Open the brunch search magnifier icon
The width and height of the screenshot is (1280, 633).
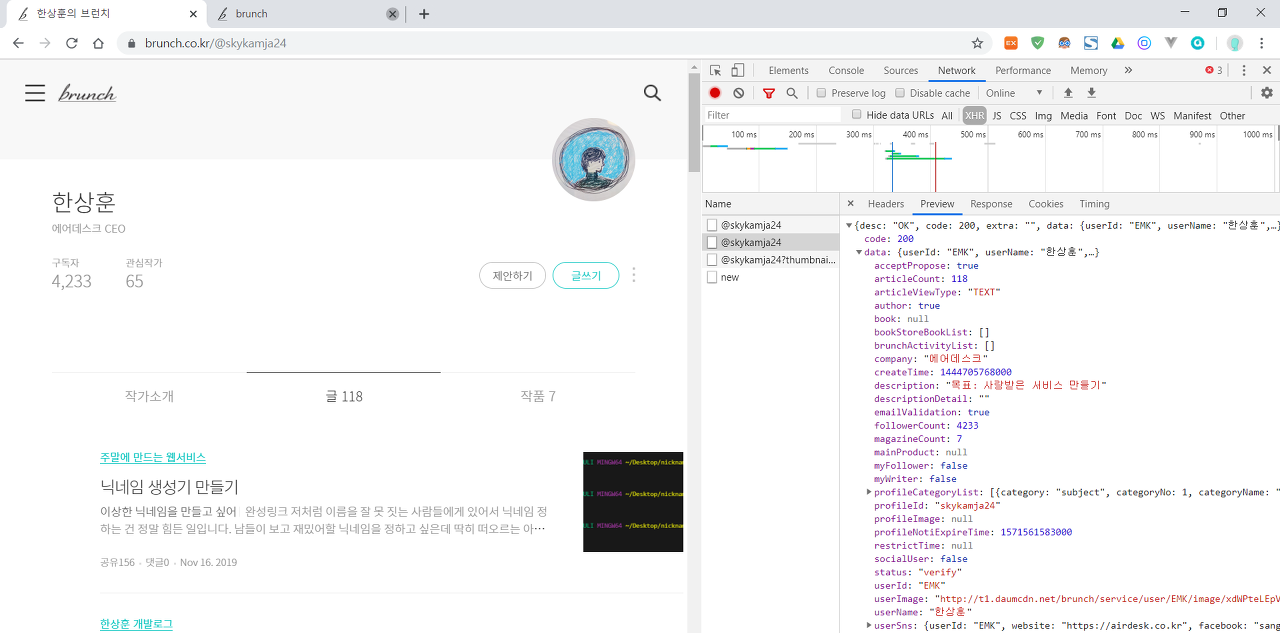652,93
